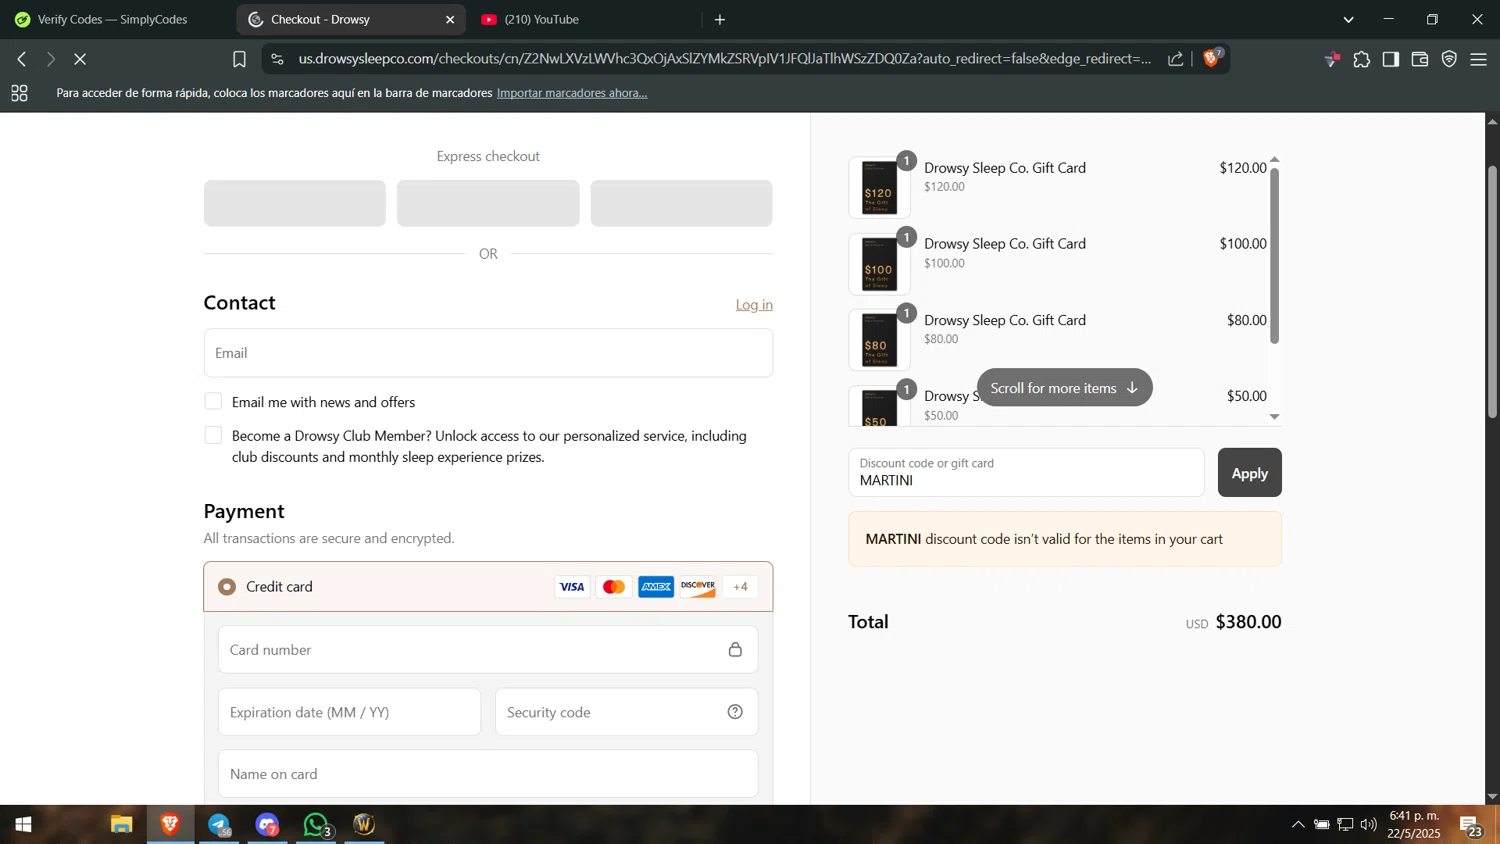Click the card number lock icon
The image size is (1500, 844).
(x=735, y=650)
